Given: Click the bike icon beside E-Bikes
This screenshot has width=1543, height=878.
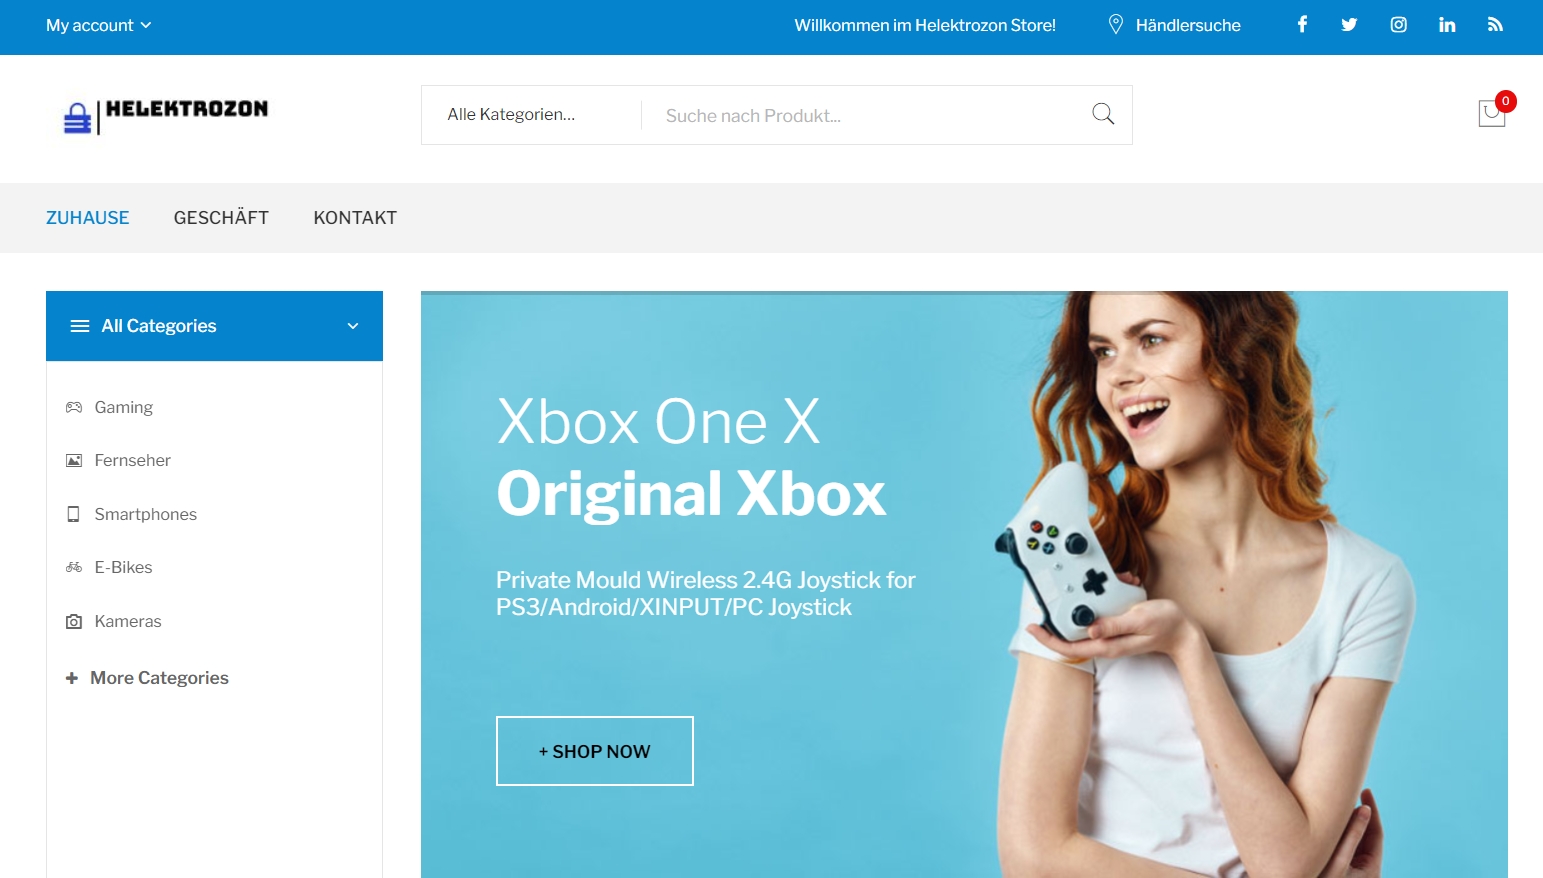Looking at the screenshot, I should (74, 567).
